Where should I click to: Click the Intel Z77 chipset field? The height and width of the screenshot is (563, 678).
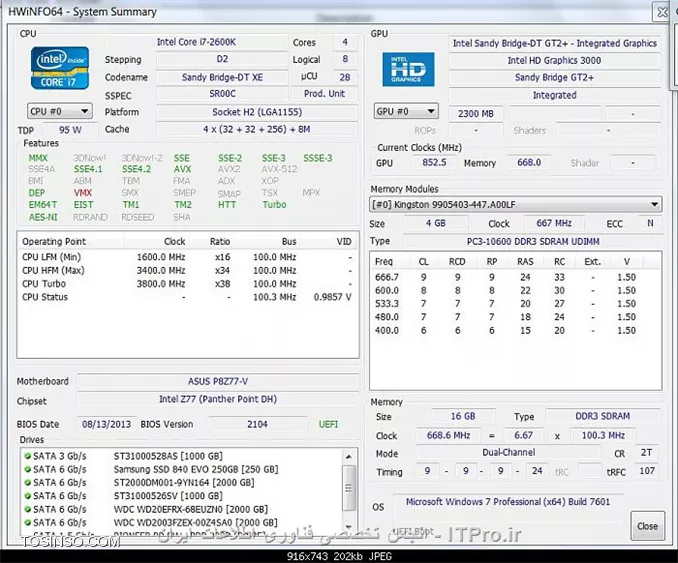coord(218,399)
